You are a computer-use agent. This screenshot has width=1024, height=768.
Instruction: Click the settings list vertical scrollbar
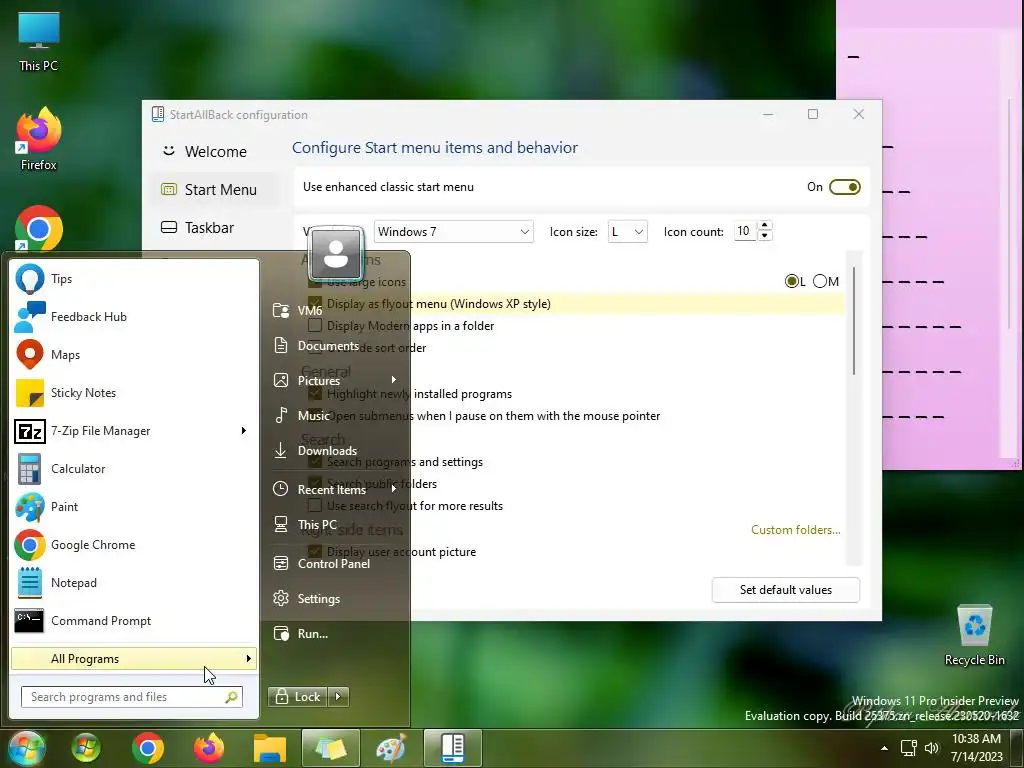coord(854,320)
